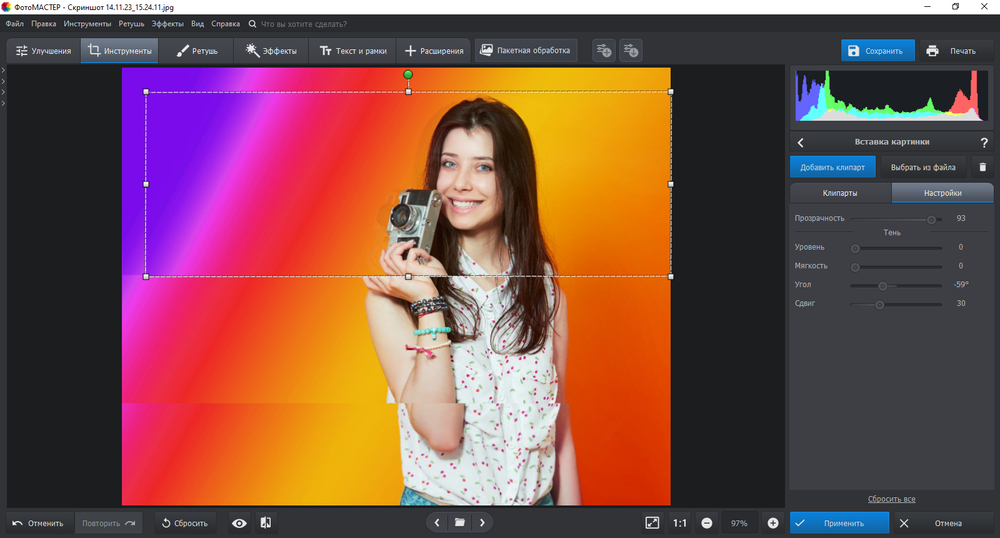Toggle the before/after compare view
This screenshot has width=1000, height=538.
[266, 523]
